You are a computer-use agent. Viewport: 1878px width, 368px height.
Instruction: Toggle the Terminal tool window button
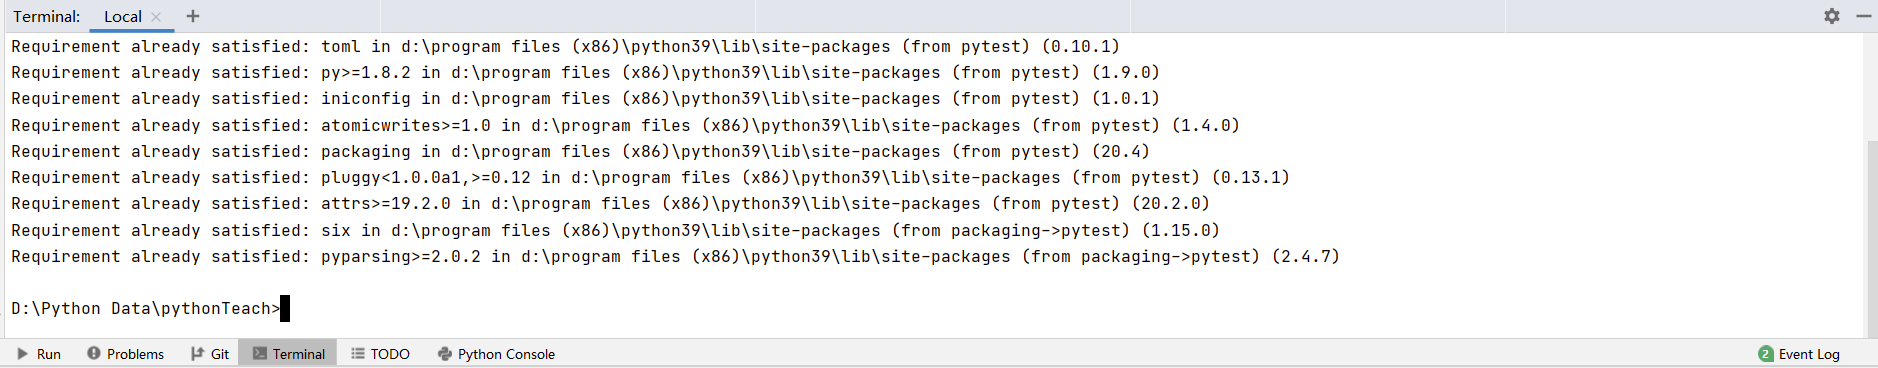coord(288,354)
